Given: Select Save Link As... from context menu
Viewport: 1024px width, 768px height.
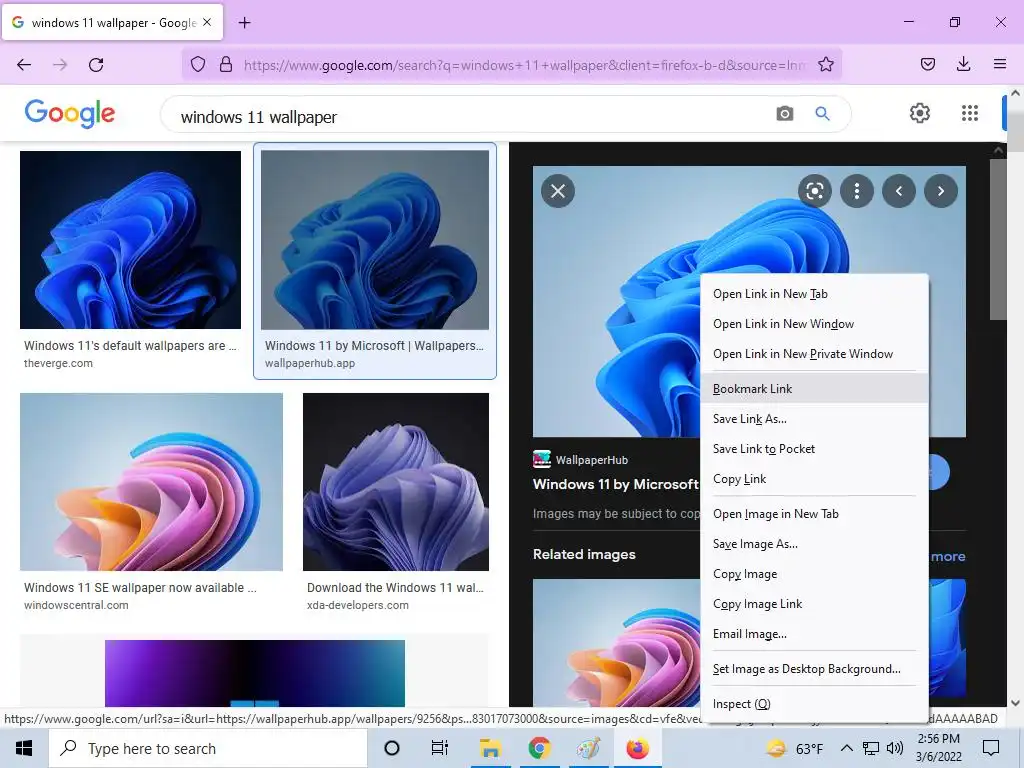Looking at the screenshot, I should [x=814, y=419].
